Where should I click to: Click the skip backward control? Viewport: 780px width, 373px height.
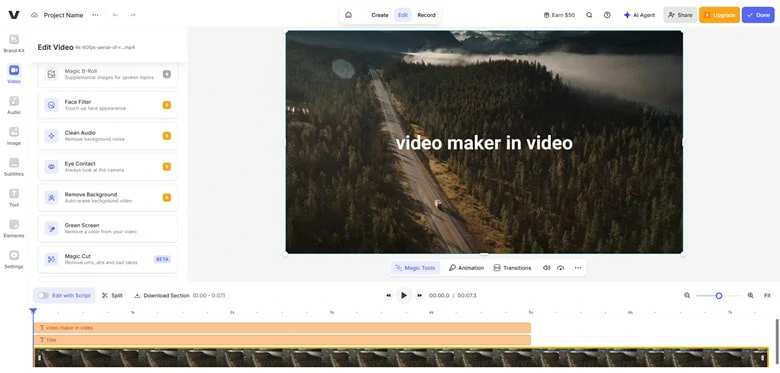click(389, 295)
